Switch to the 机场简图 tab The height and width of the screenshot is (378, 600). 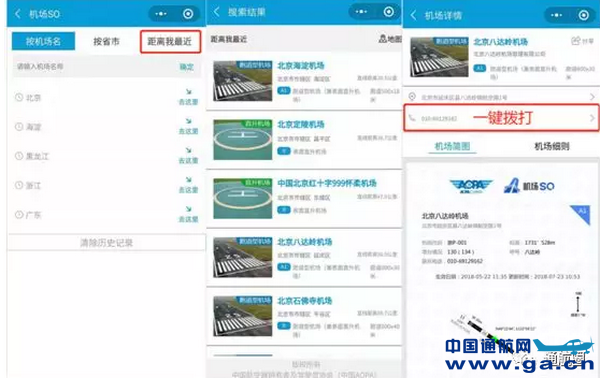[x=452, y=146]
